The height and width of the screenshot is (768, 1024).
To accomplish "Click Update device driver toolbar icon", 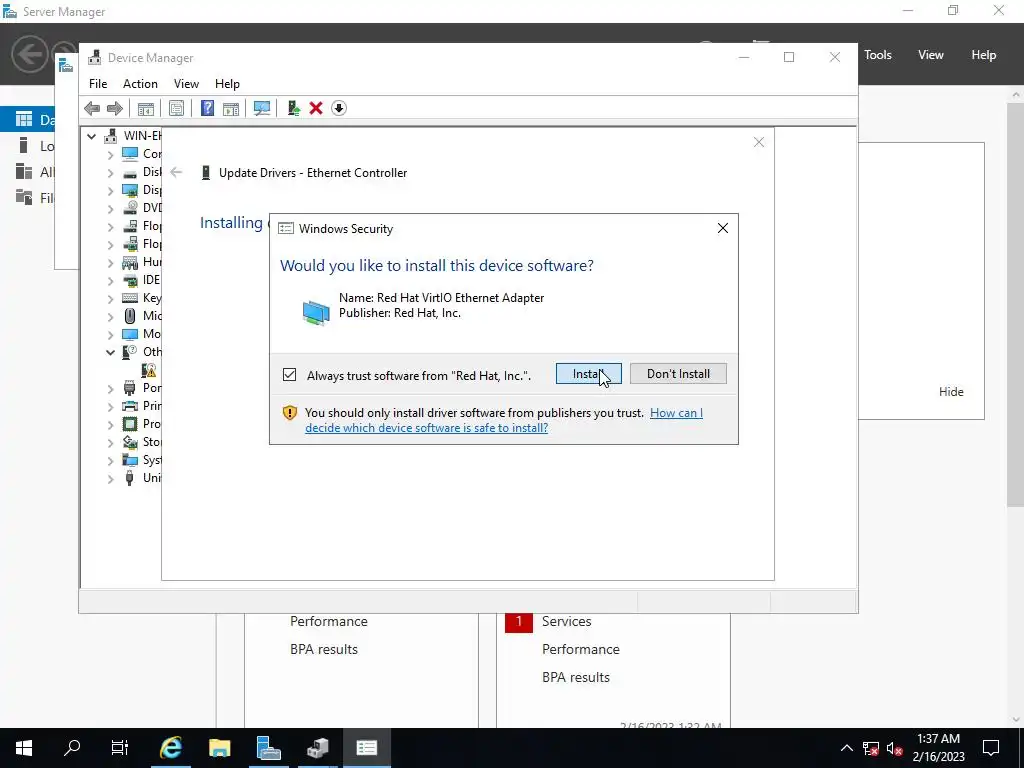I will [293, 108].
